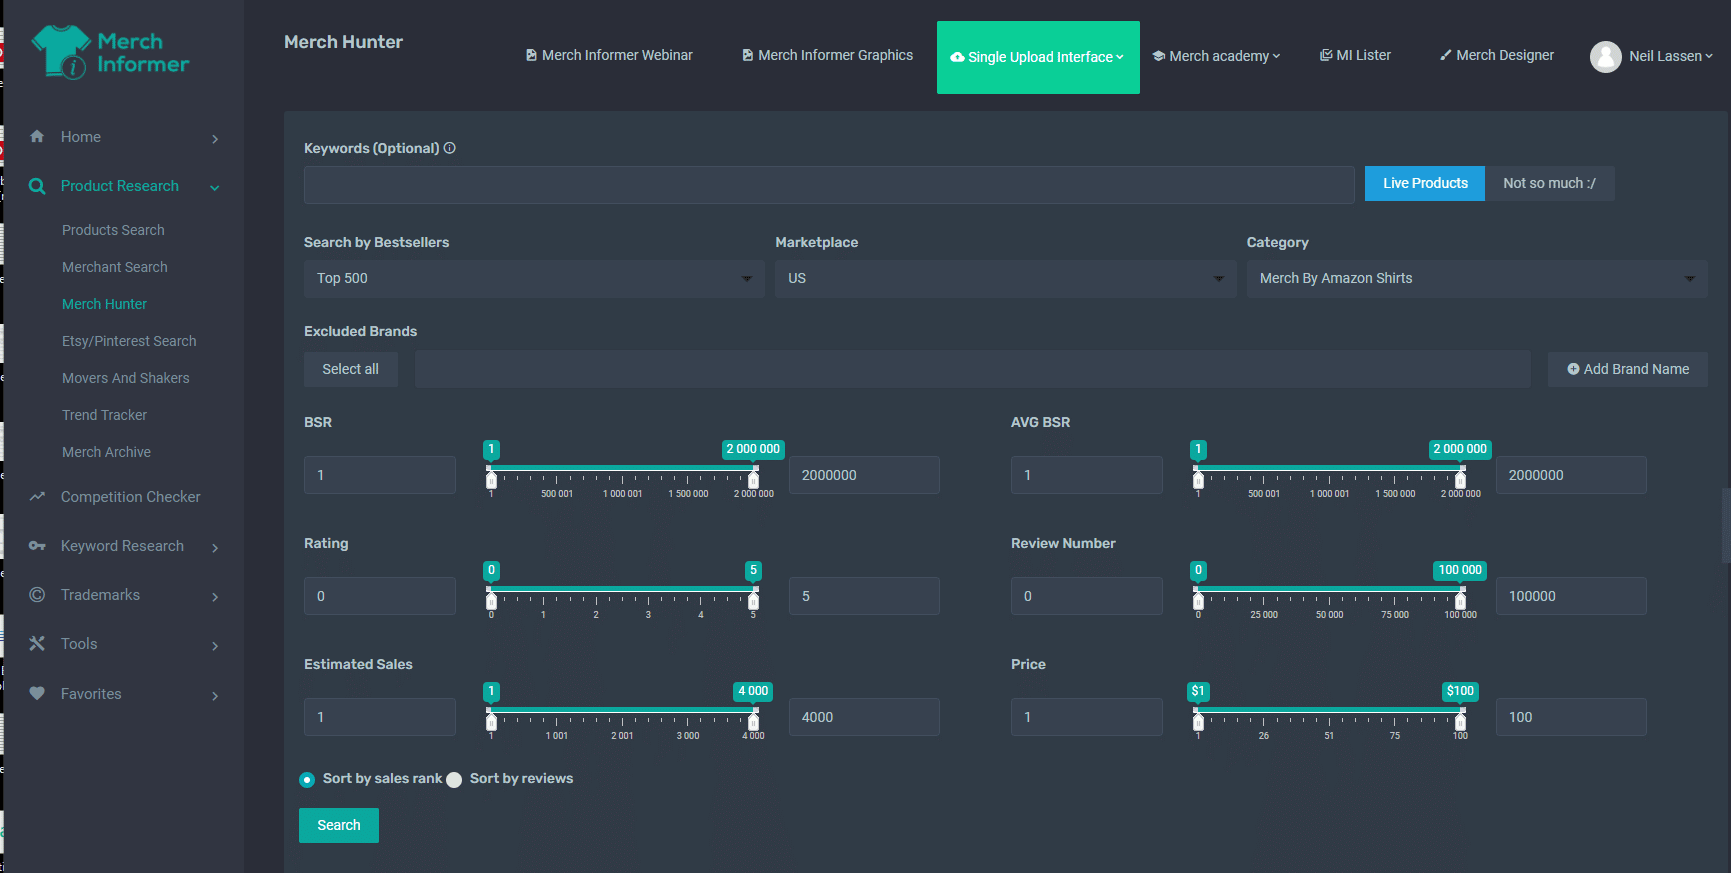Open MI Lister link

tap(1355, 55)
